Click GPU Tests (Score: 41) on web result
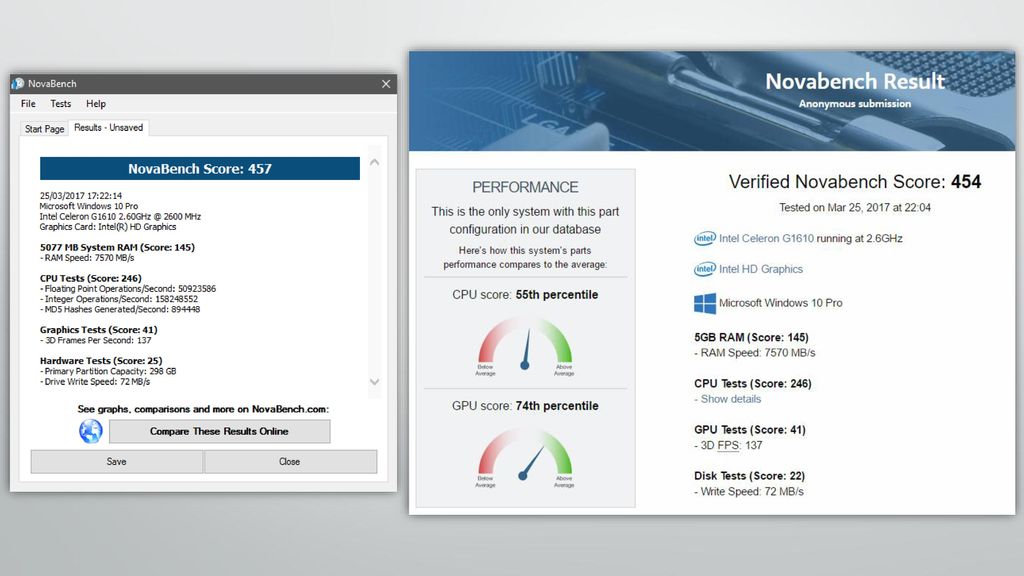This screenshot has height=576, width=1024. 750,430
